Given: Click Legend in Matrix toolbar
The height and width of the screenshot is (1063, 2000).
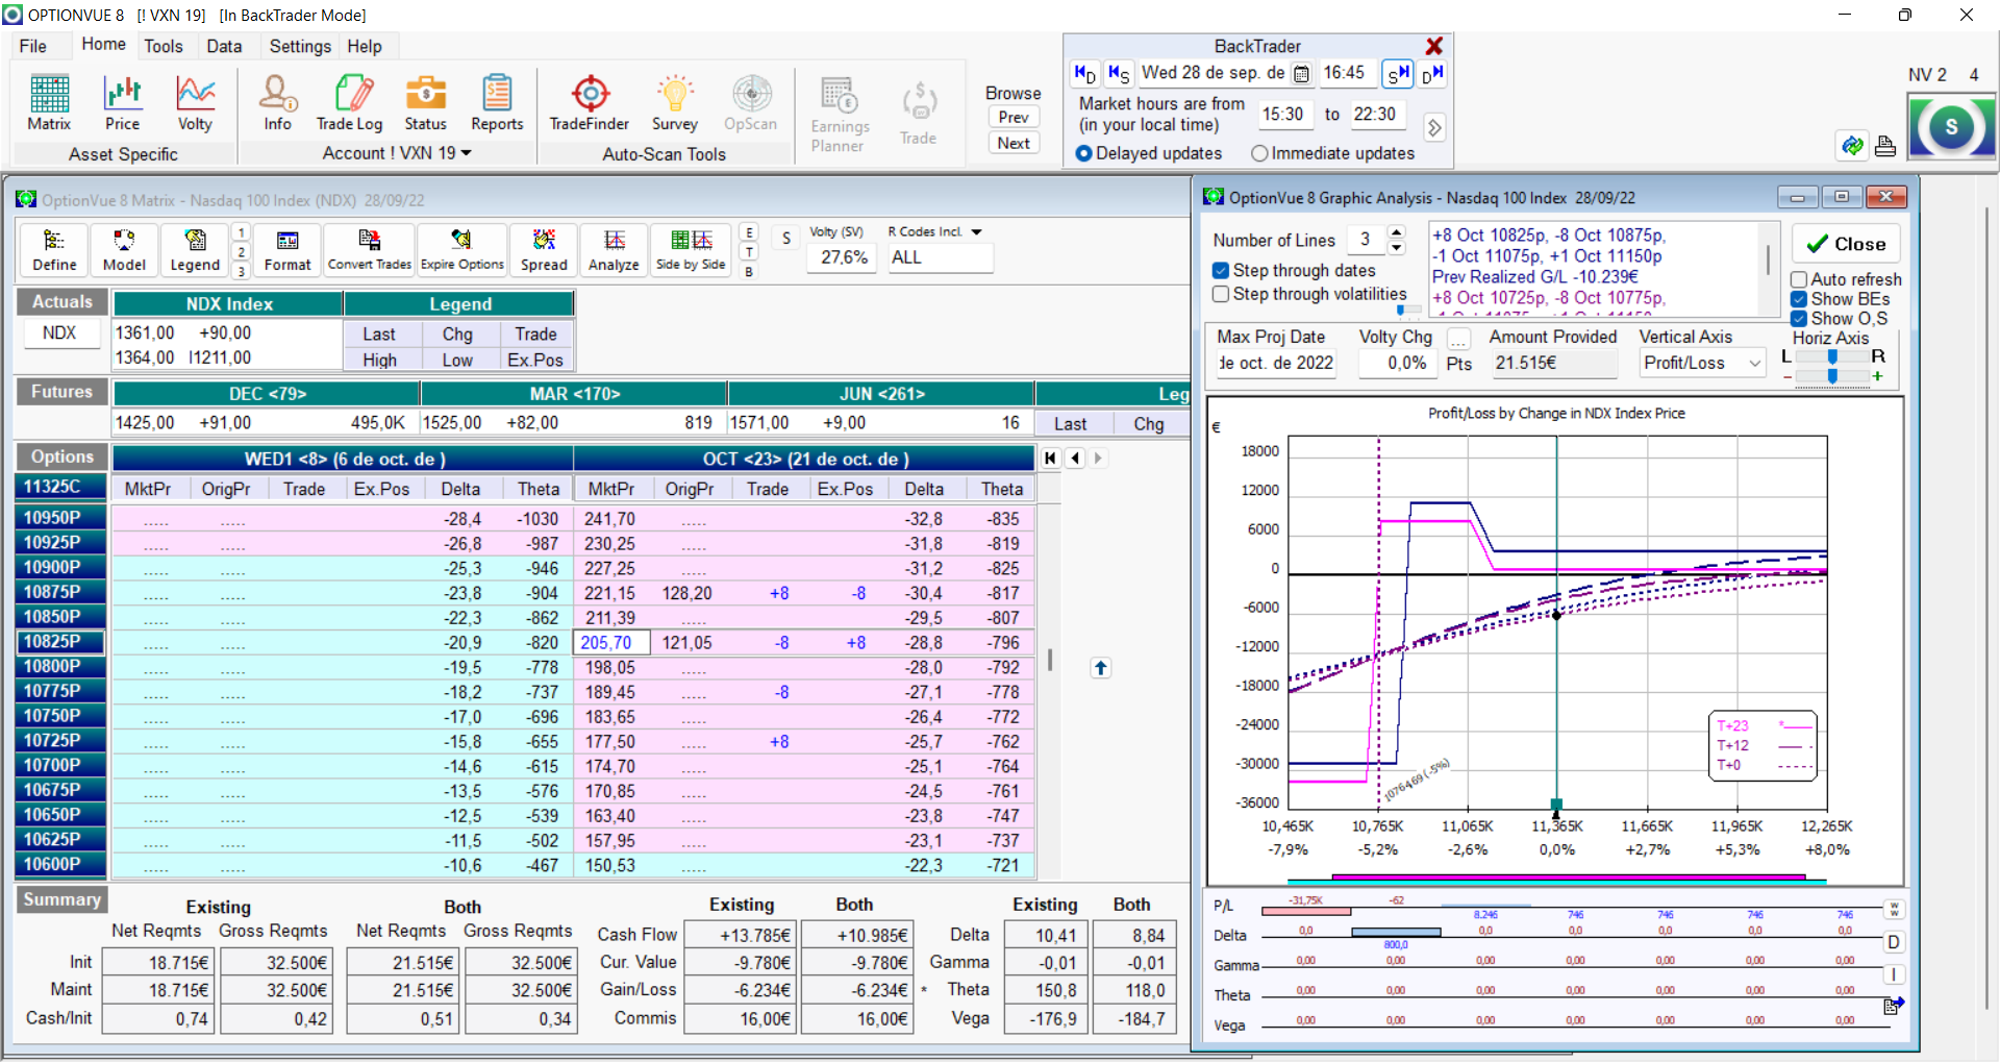Looking at the screenshot, I should point(194,250).
